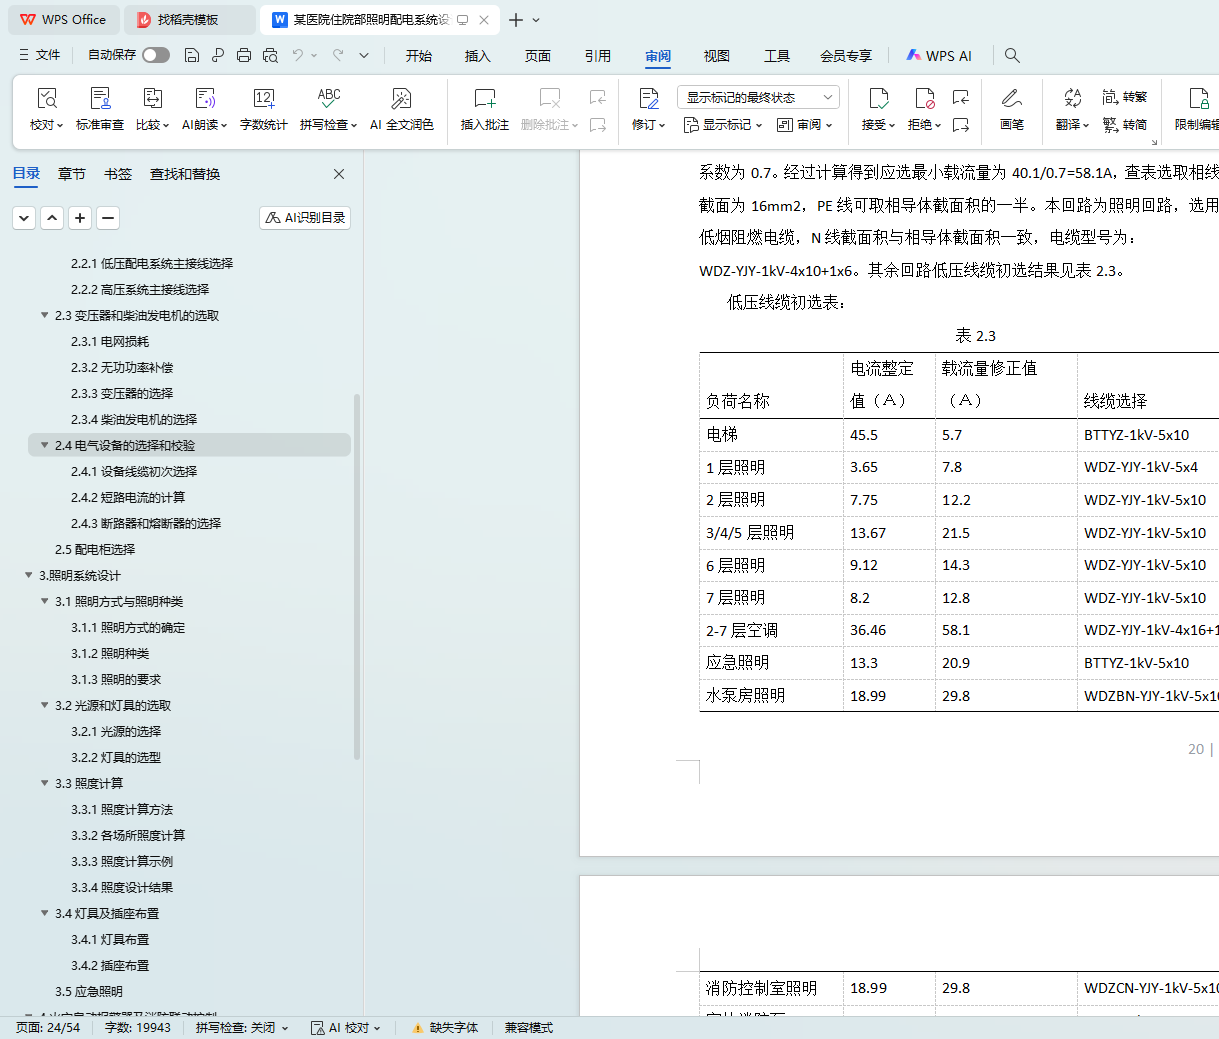Click the 插入批注 insert comment icon
Image resolution: width=1219 pixels, height=1039 pixels.
484,99
